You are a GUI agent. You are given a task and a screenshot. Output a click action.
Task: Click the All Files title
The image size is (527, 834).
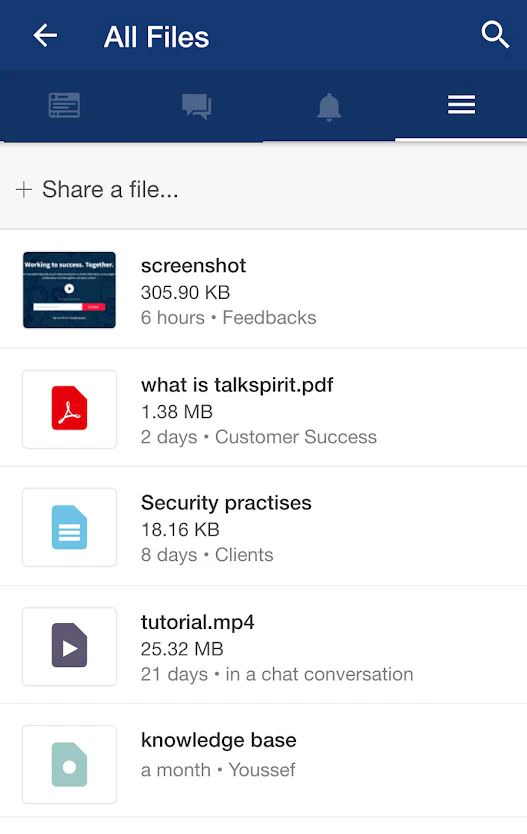pyautogui.click(x=156, y=37)
